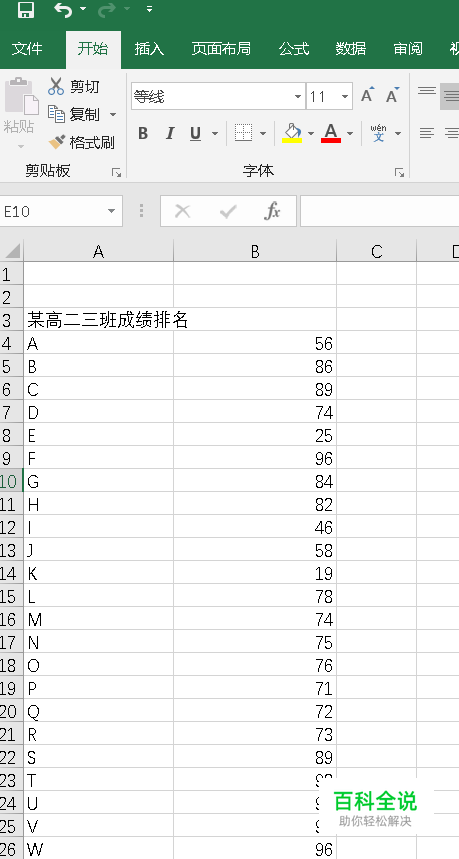Toggle Underline formatting
Image resolution: width=459 pixels, height=859 pixels.
tap(196, 133)
